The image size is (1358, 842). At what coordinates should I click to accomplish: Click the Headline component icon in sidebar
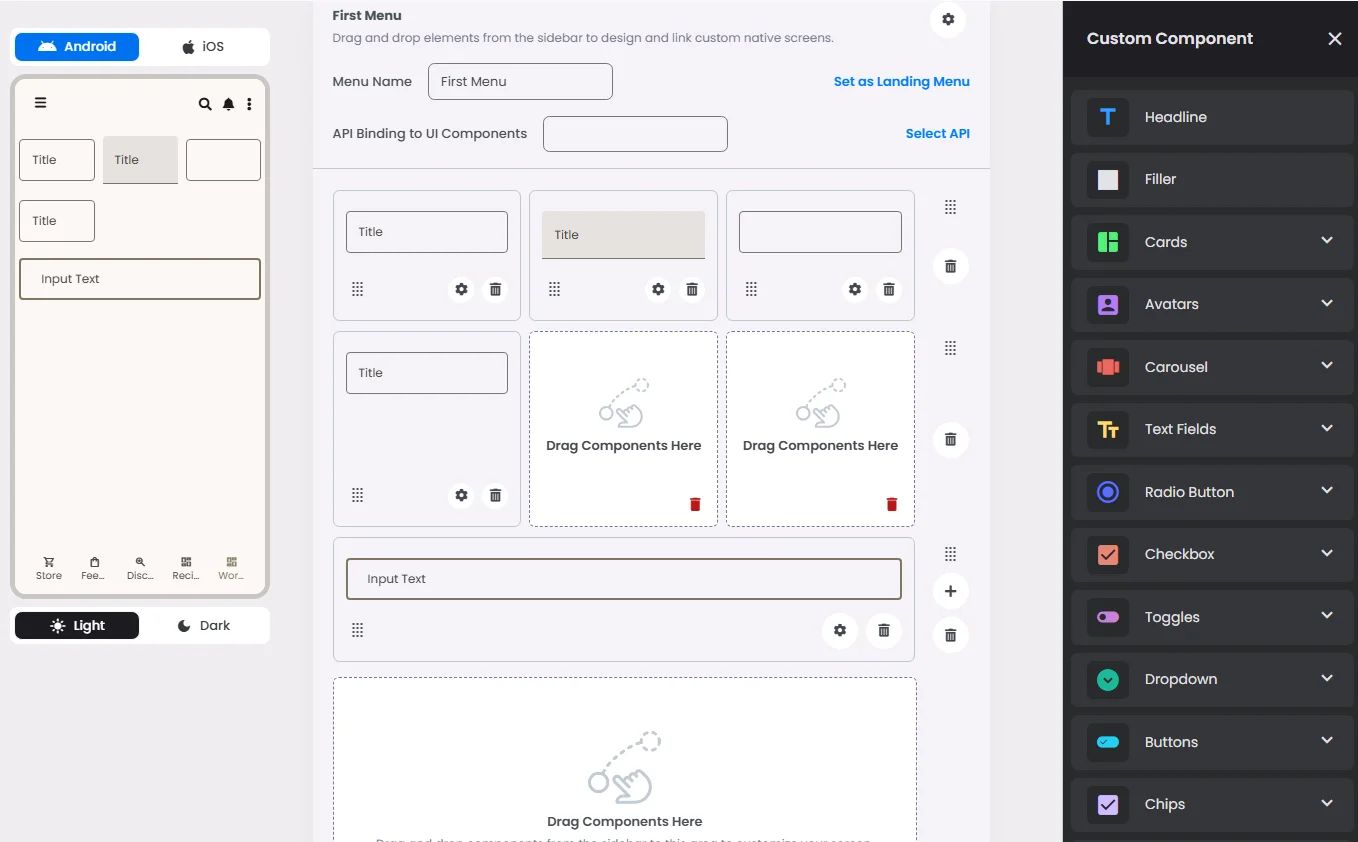(1107, 117)
